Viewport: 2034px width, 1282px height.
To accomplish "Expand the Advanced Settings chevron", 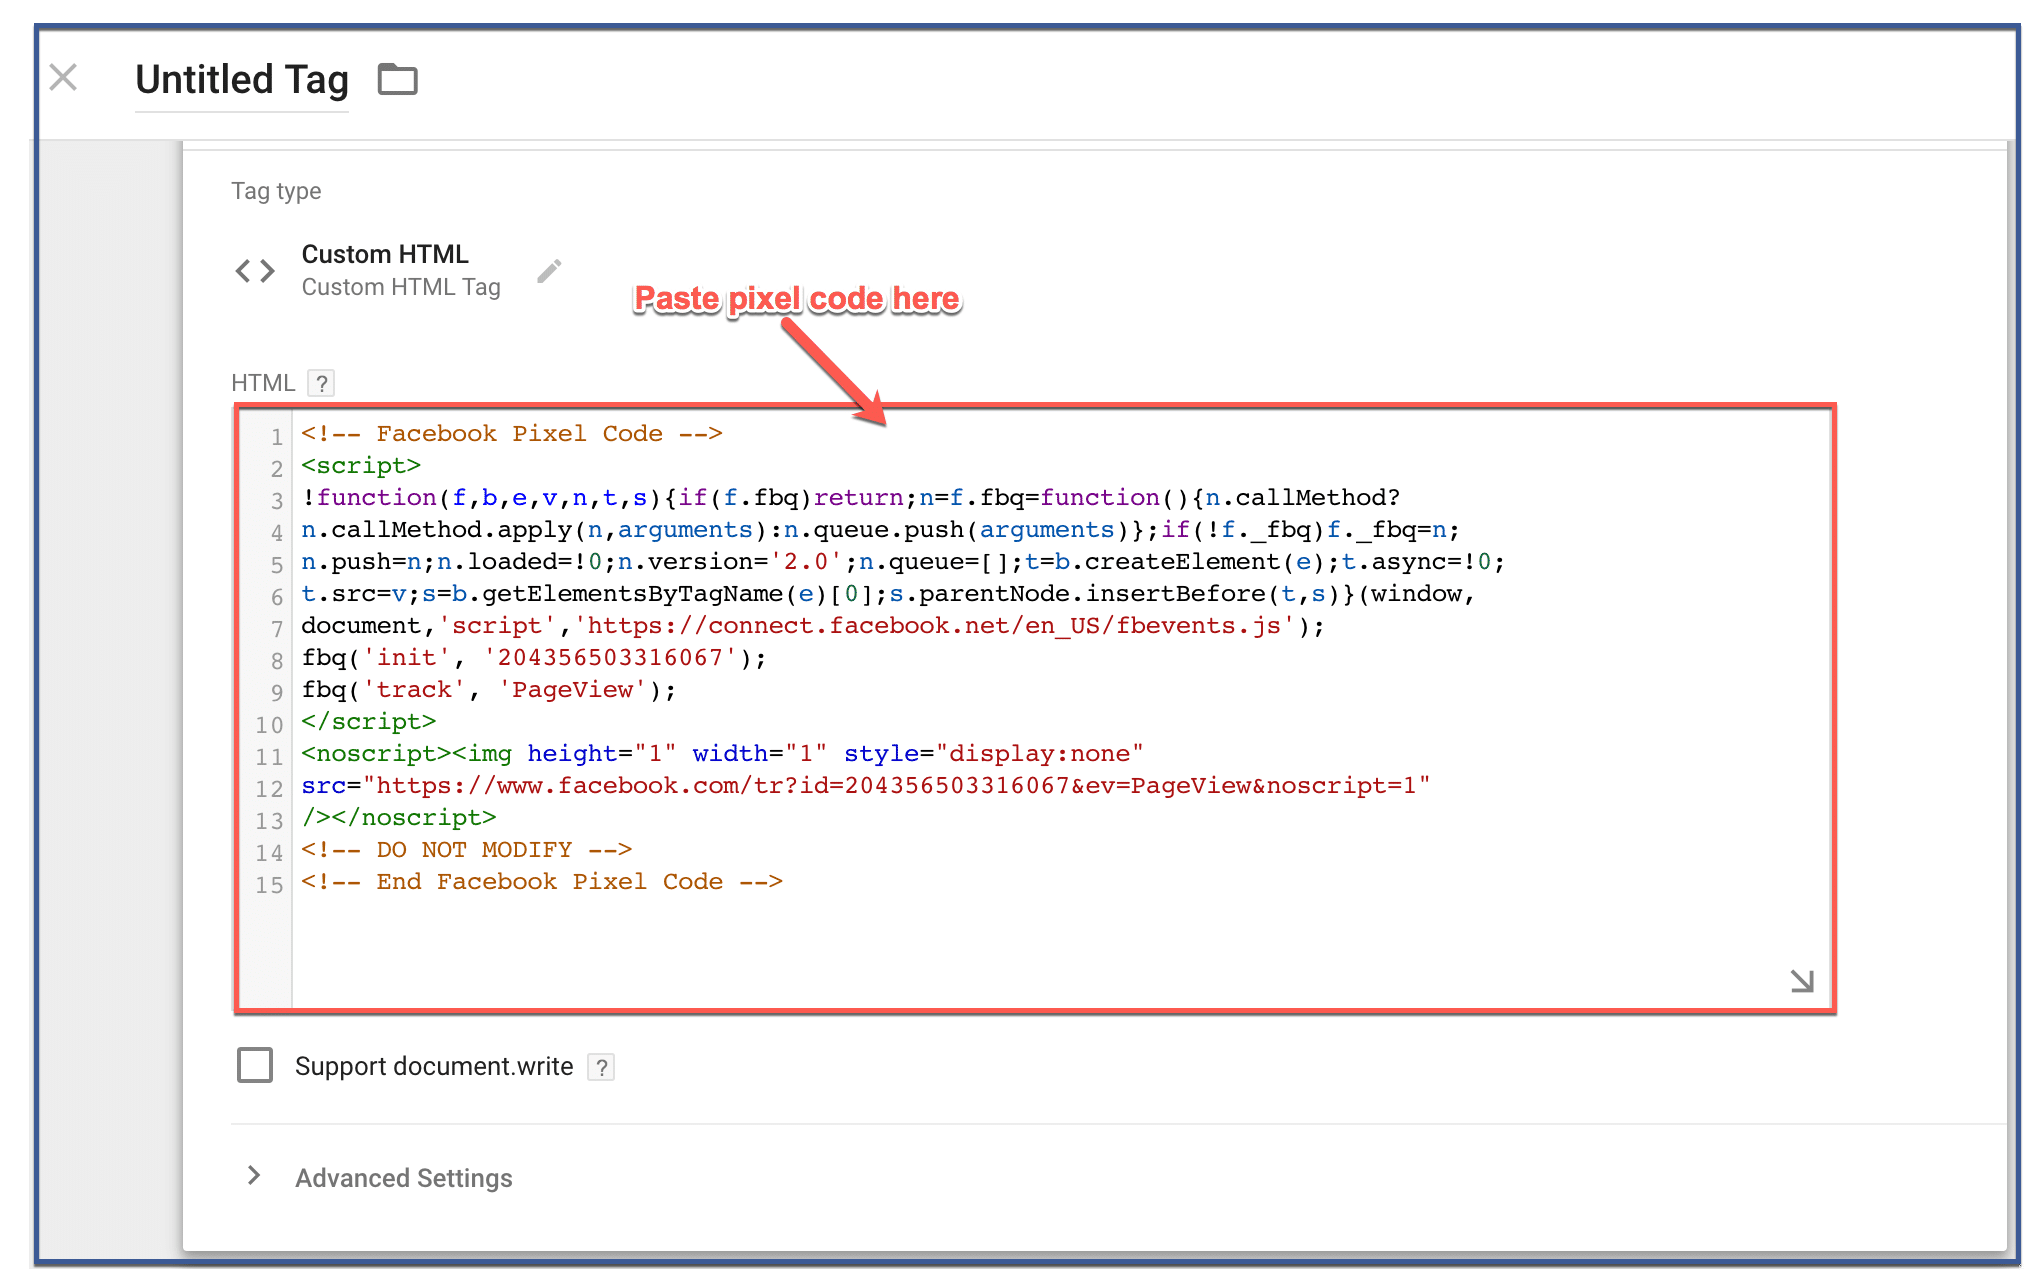I will (x=254, y=1176).
